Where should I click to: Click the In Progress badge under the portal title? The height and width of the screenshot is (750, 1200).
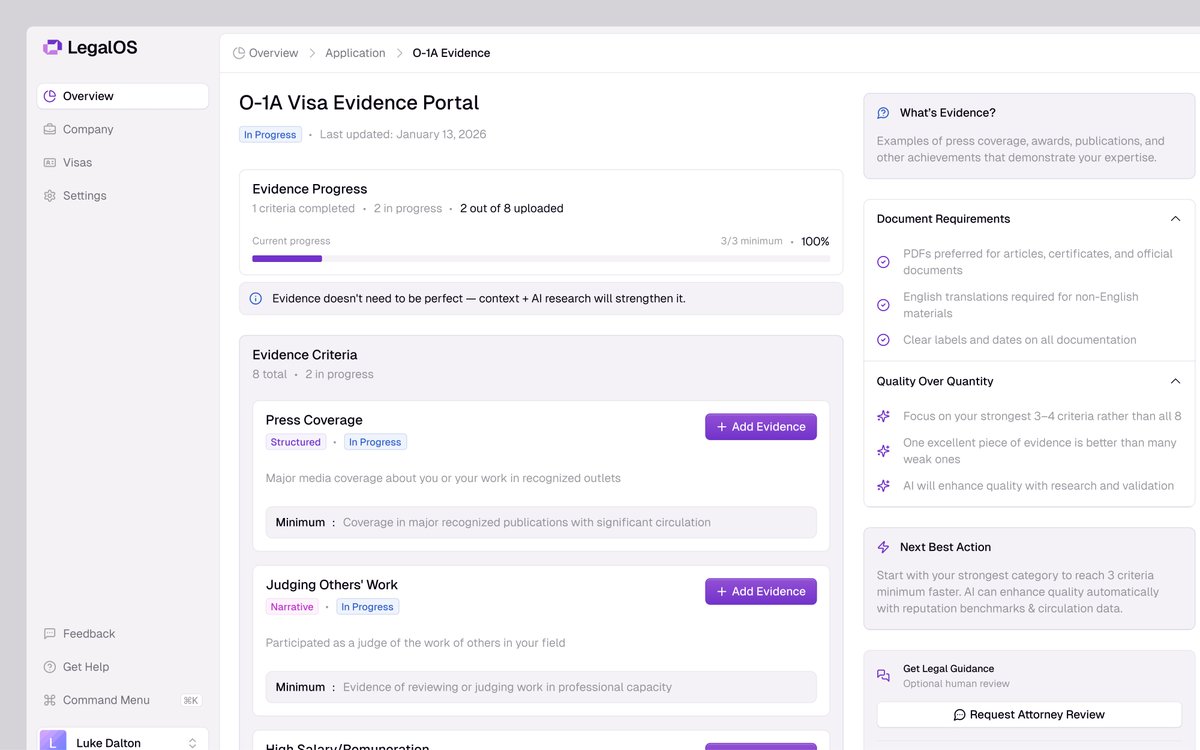point(270,135)
